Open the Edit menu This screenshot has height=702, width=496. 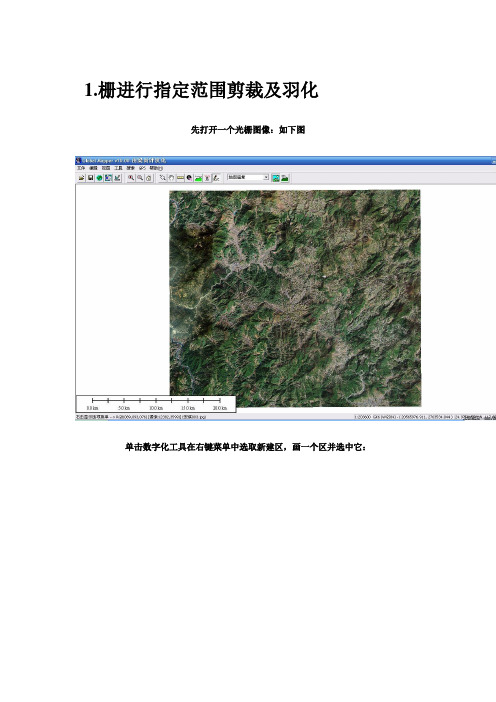[x=93, y=168]
